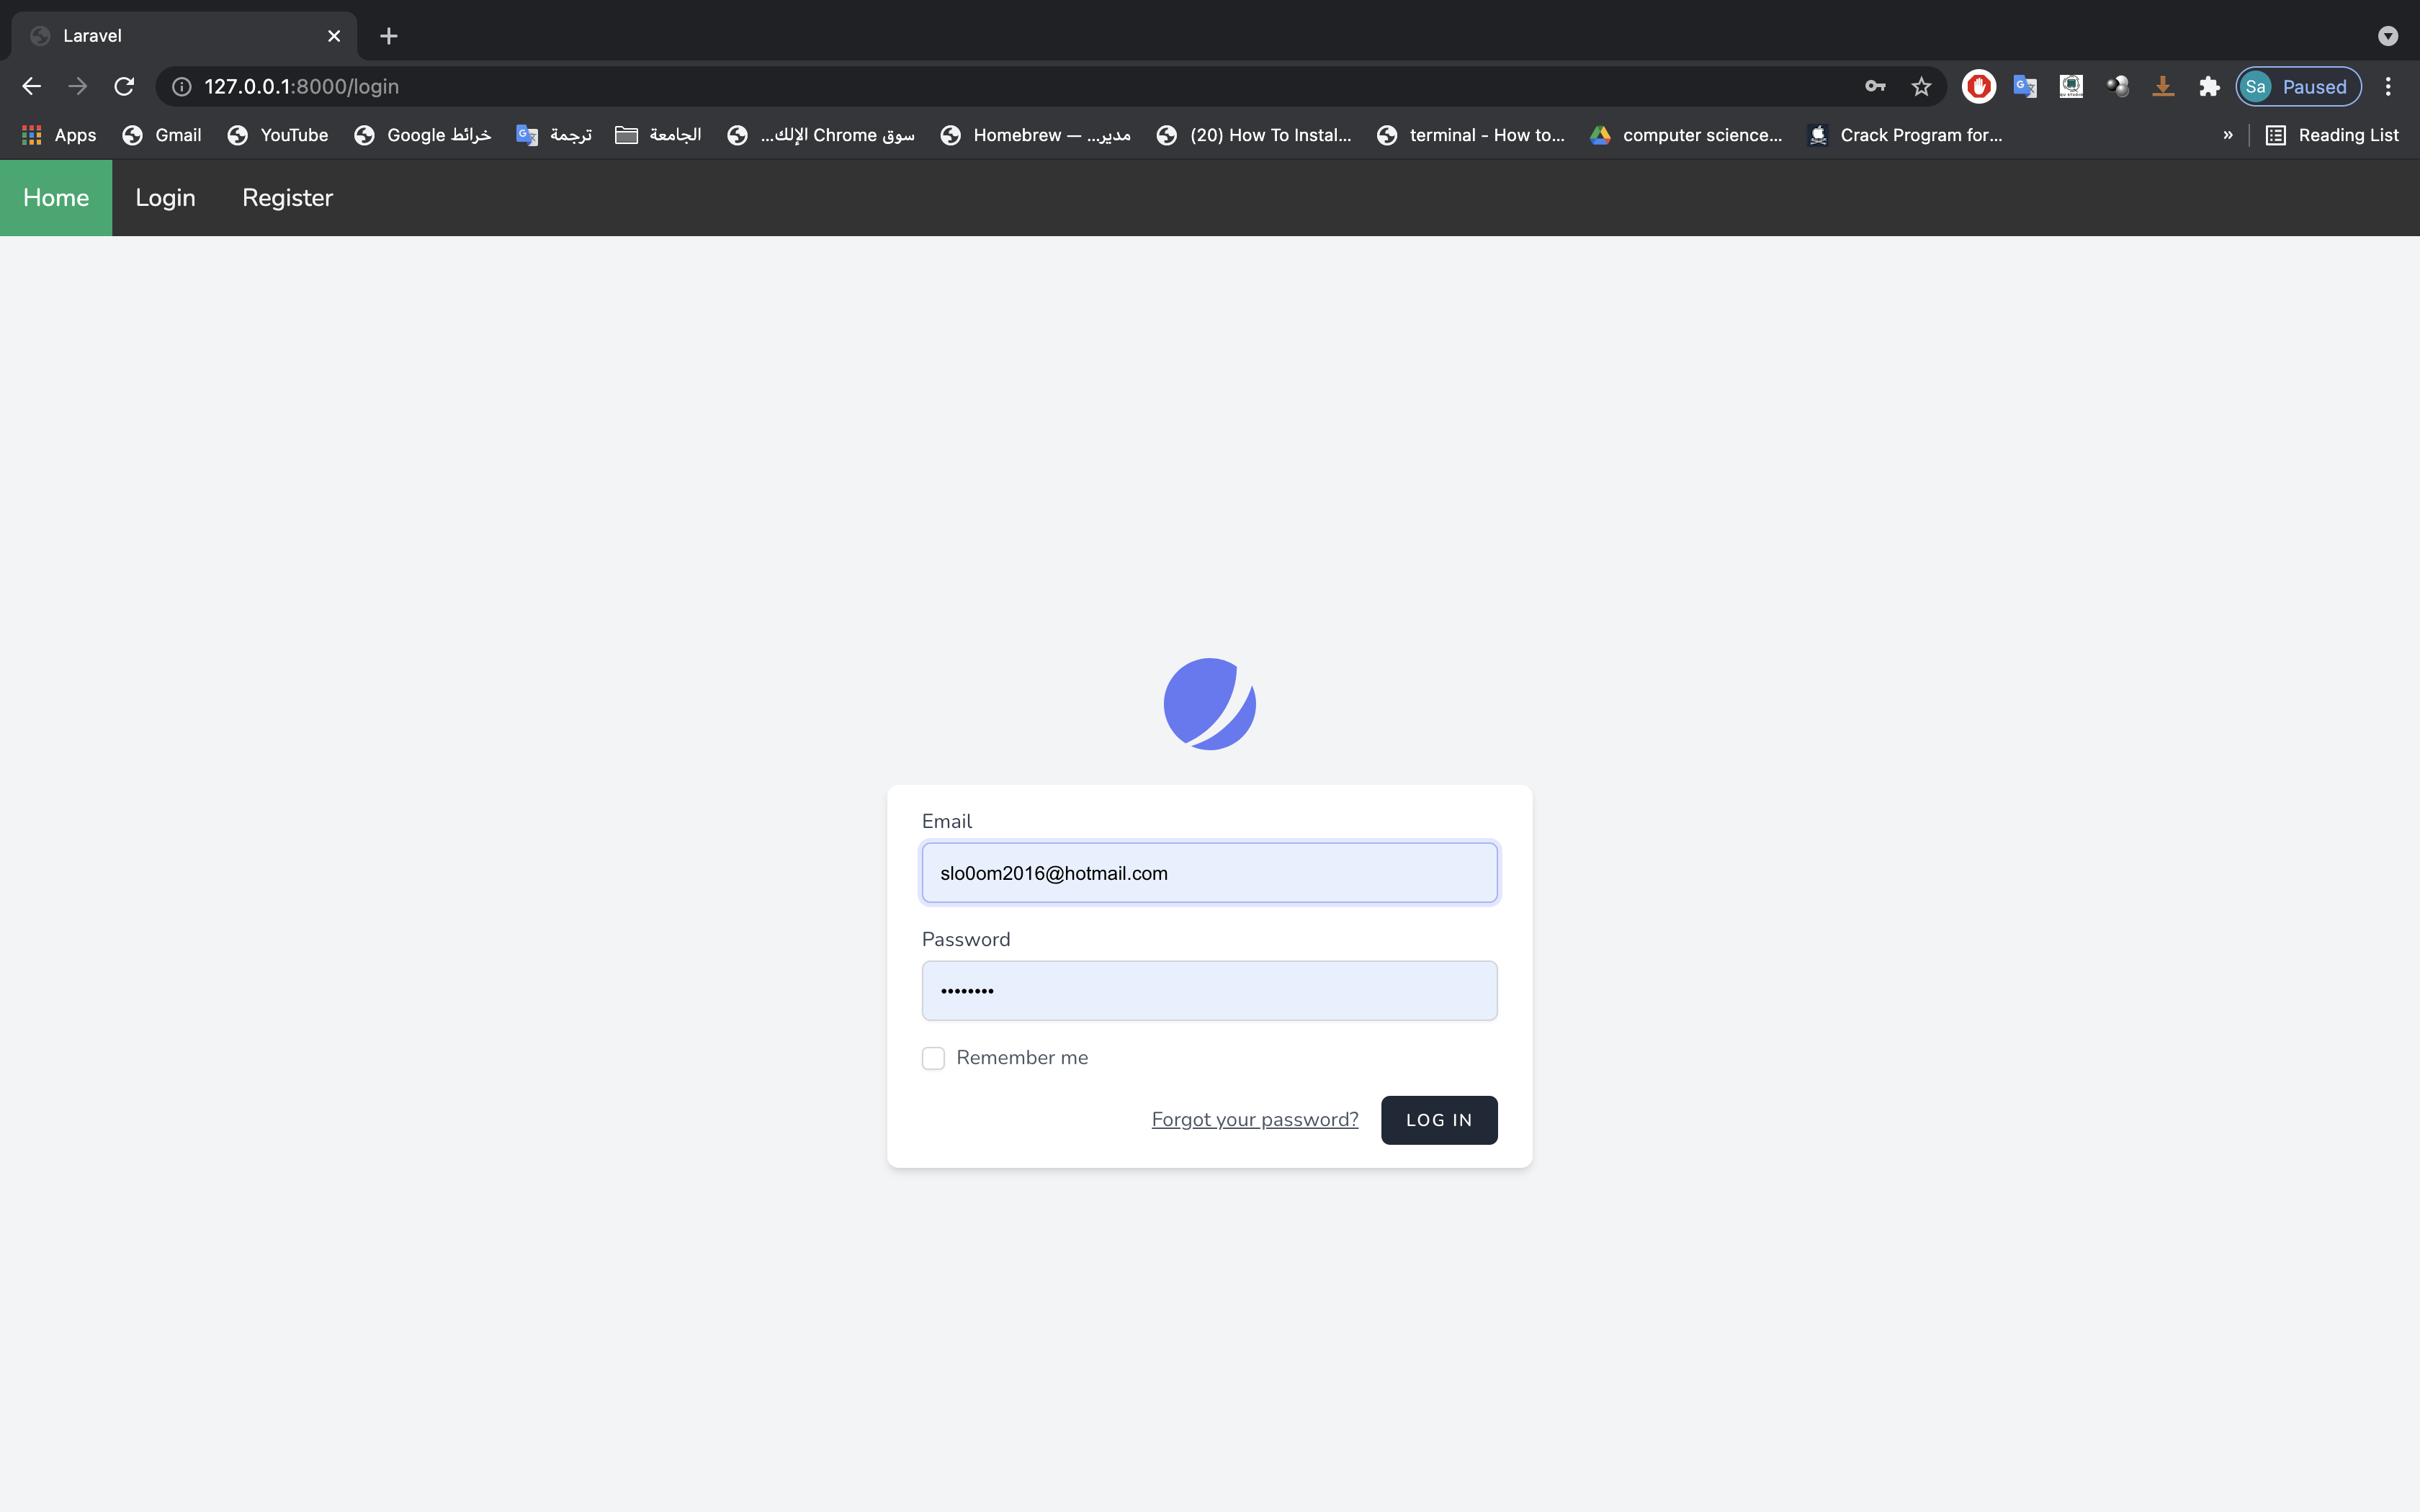The image size is (2420, 1512).
Task: Click the extensions puzzle piece icon
Action: (x=2208, y=86)
